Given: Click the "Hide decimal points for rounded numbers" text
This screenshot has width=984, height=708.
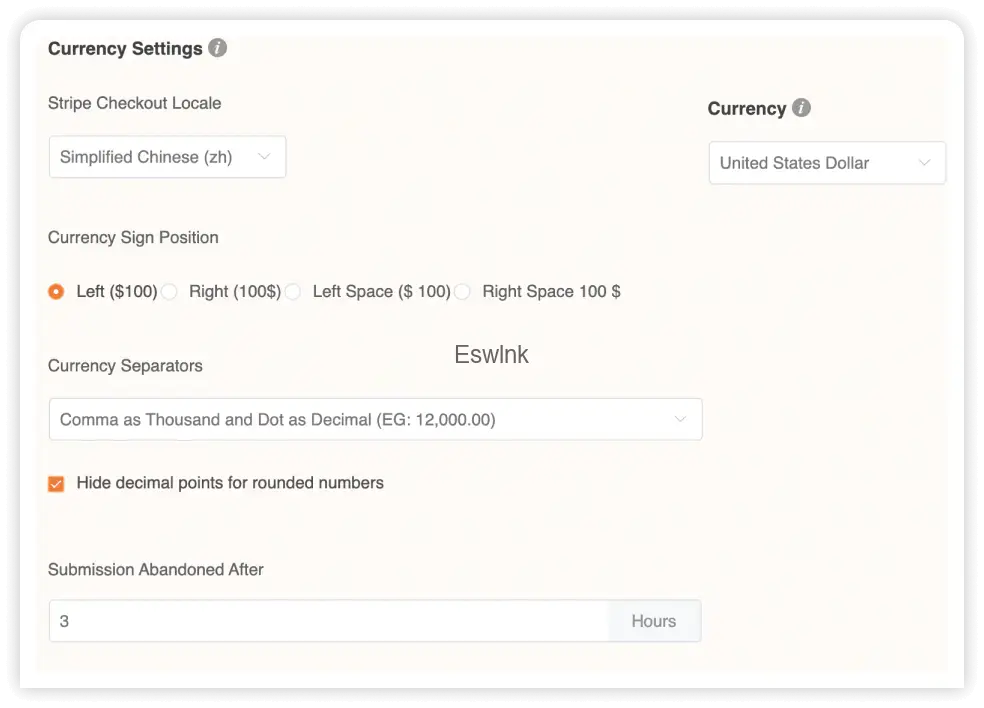Looking at the screenshot, I should [x=230, y=483].
